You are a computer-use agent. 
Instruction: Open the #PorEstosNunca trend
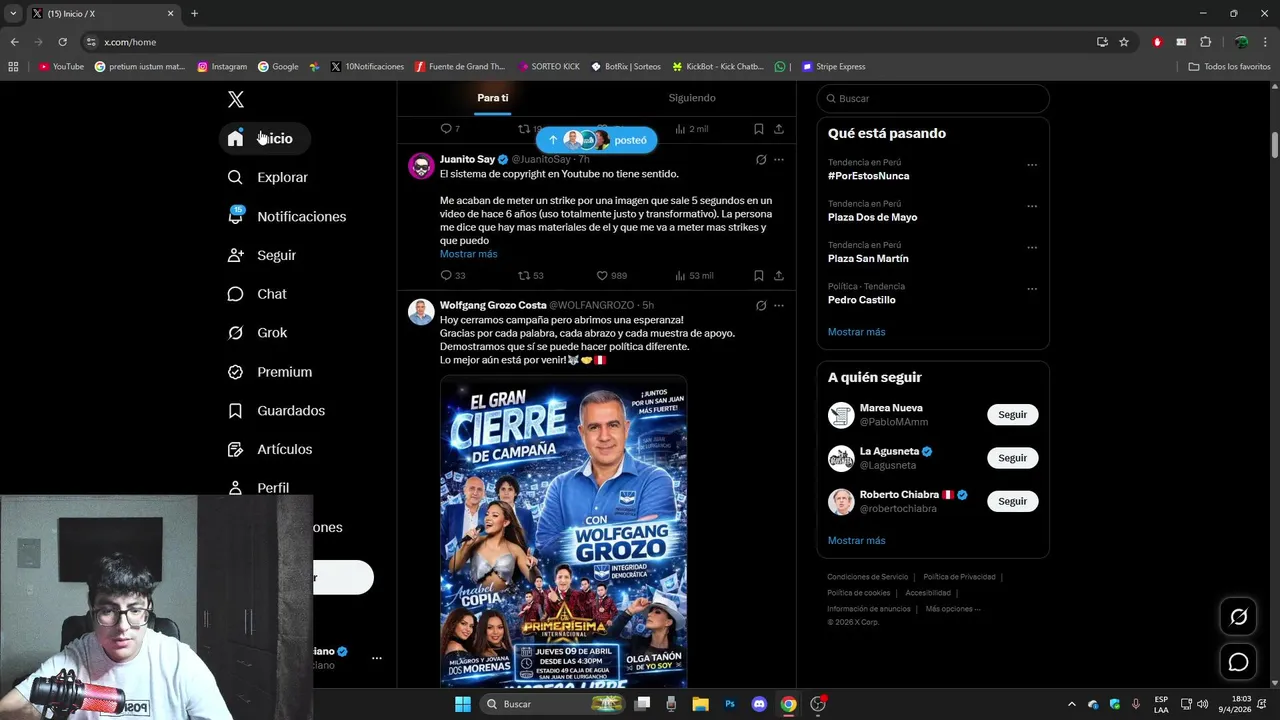[x=868, y=176]
